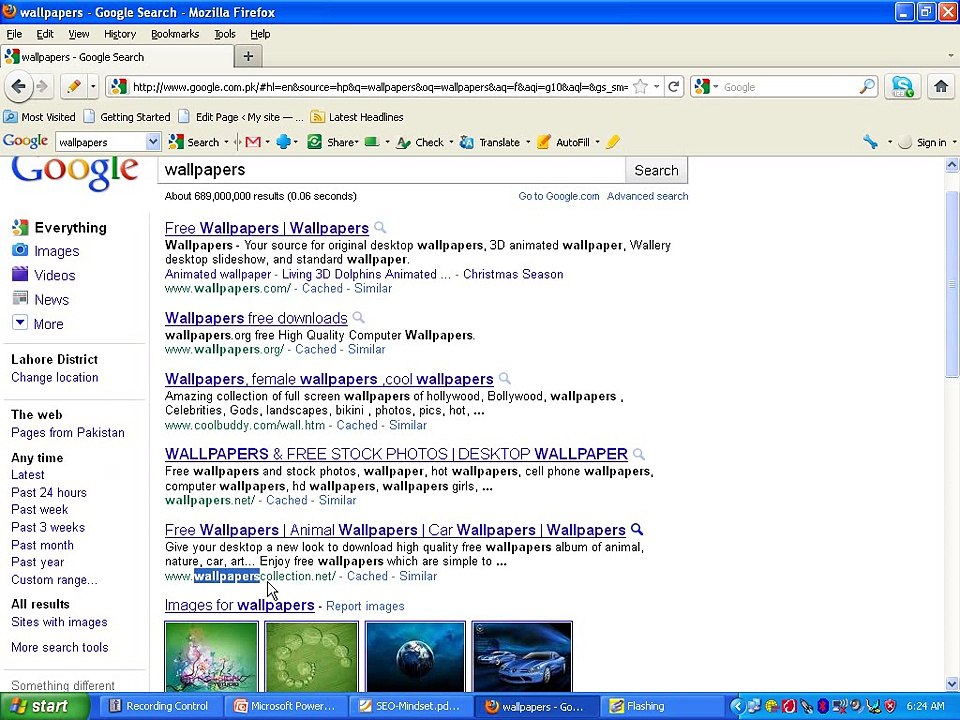Open the View menu

[x=78, y=34]
